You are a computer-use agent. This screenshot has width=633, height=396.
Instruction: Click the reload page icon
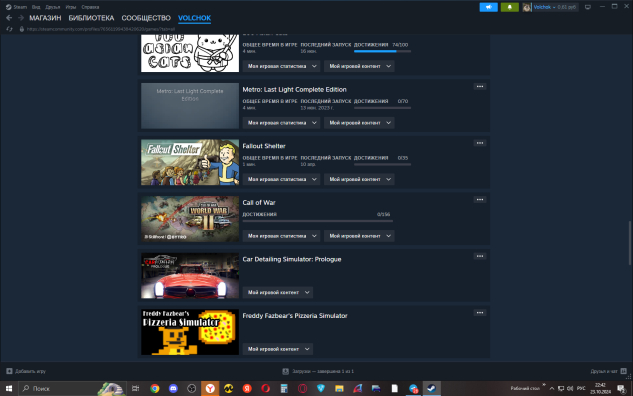tap(9, 29)
